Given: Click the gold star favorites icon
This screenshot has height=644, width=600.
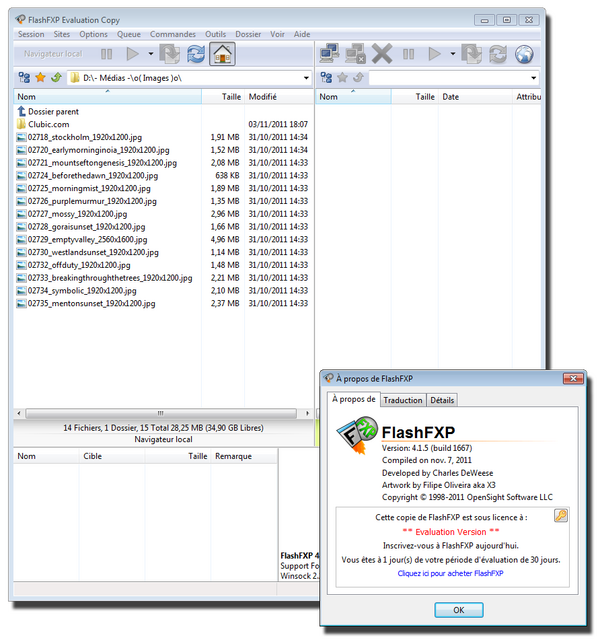Looking at the screenshot, I should 40,77.
